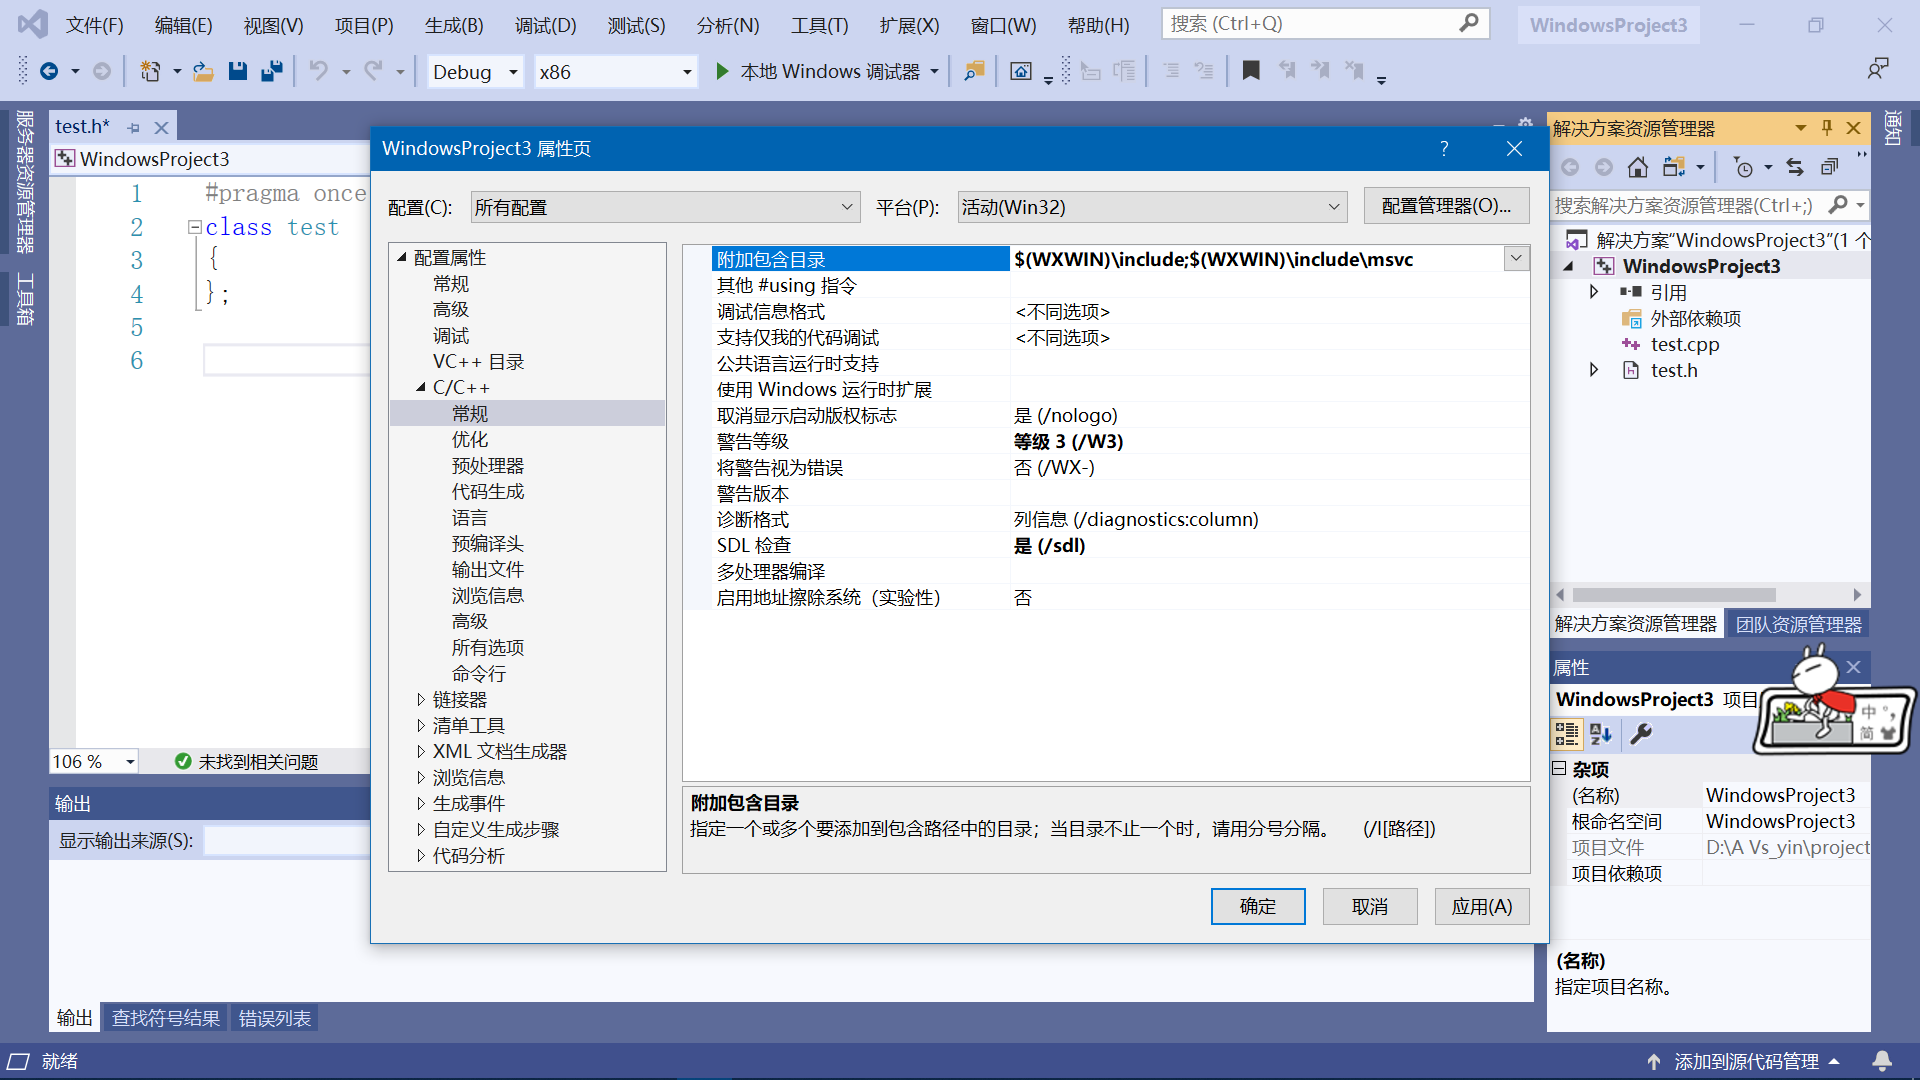The width and height of the screenshot is (1920, 1080).
Task: Click the screenshot window toolbar icon
Action: pyautogui.click(x=1021, y=71)
